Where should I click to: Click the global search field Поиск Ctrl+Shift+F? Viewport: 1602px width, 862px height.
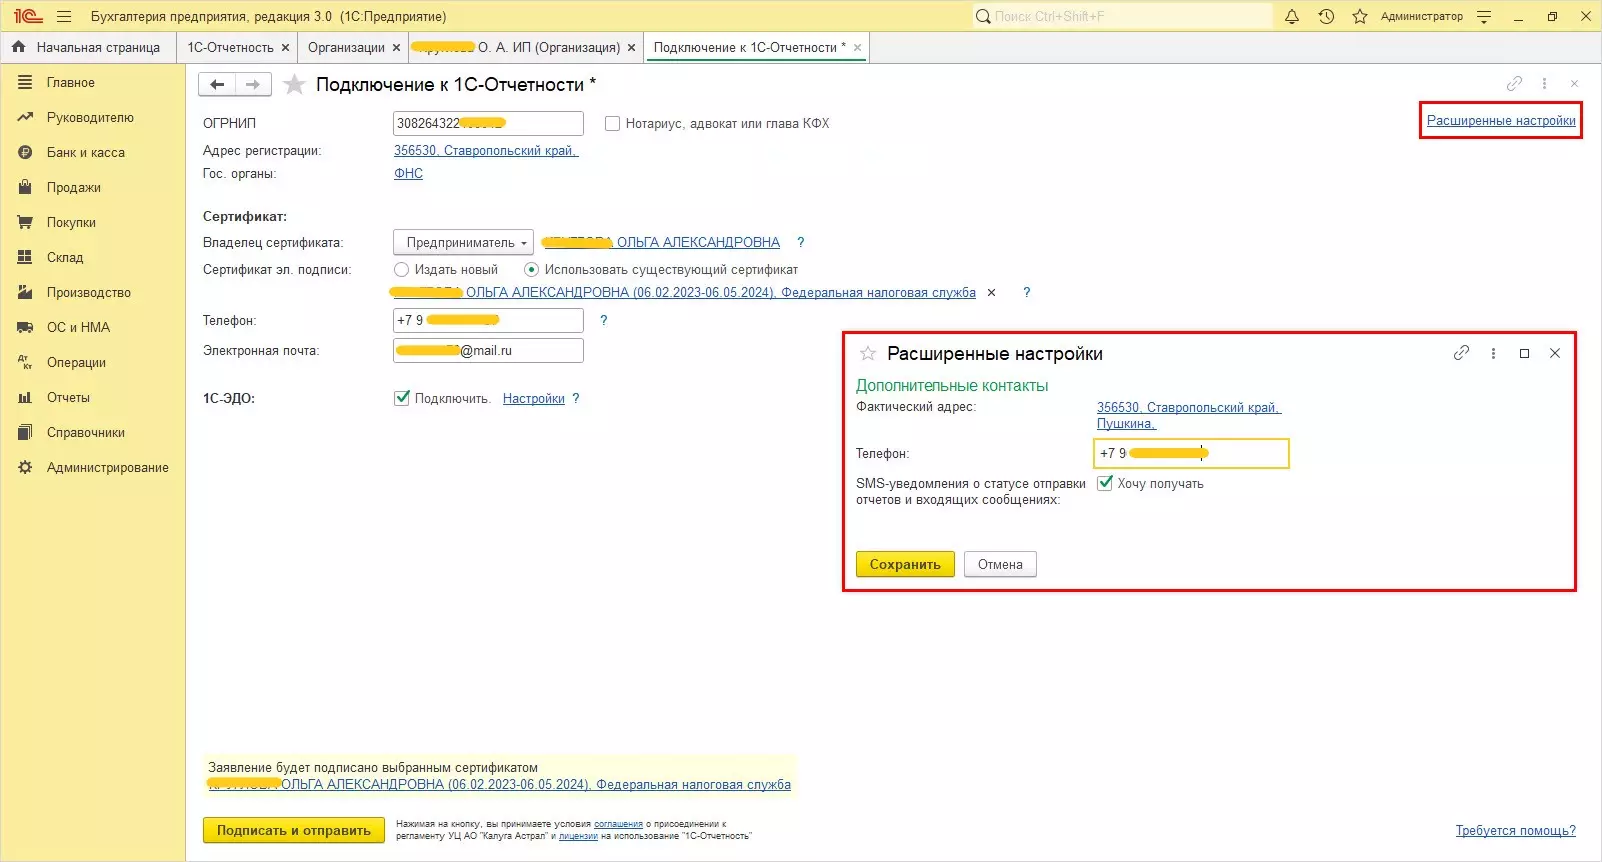coord(1122,16)
